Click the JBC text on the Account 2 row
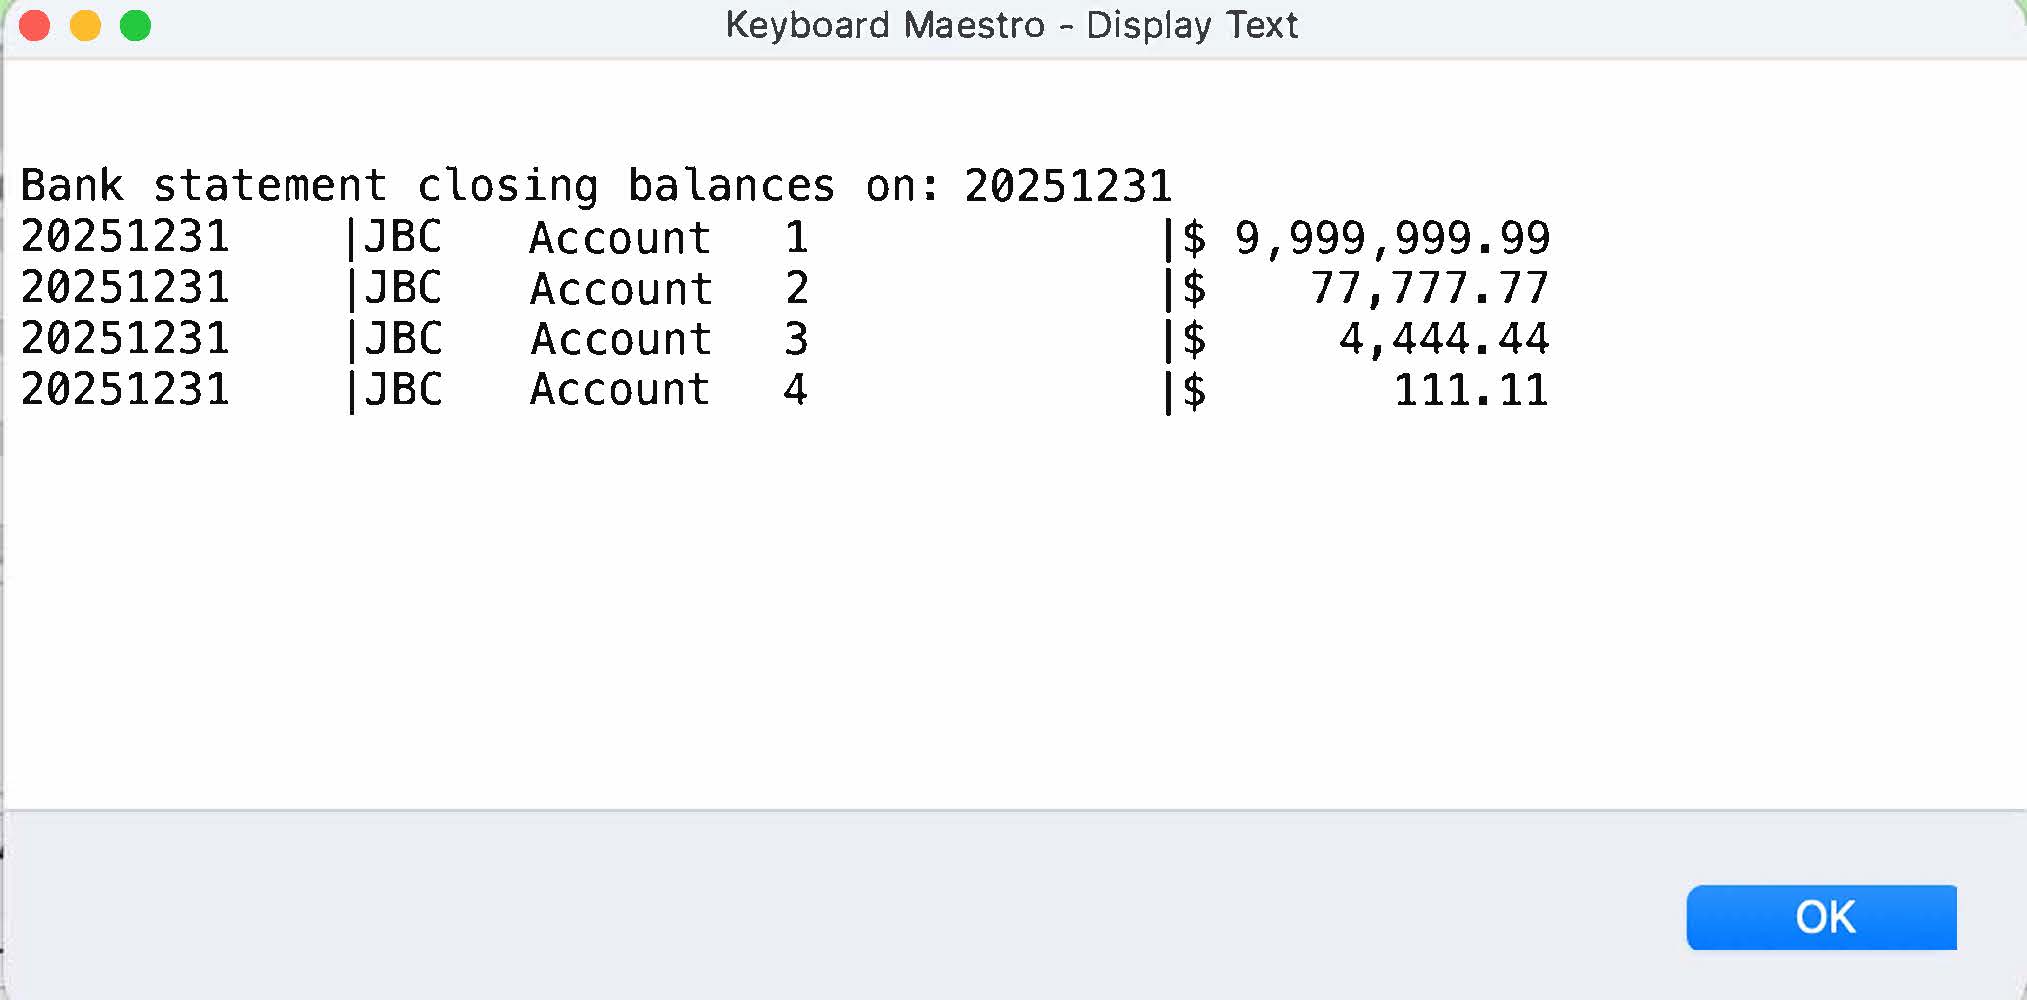 pos(403,289)
